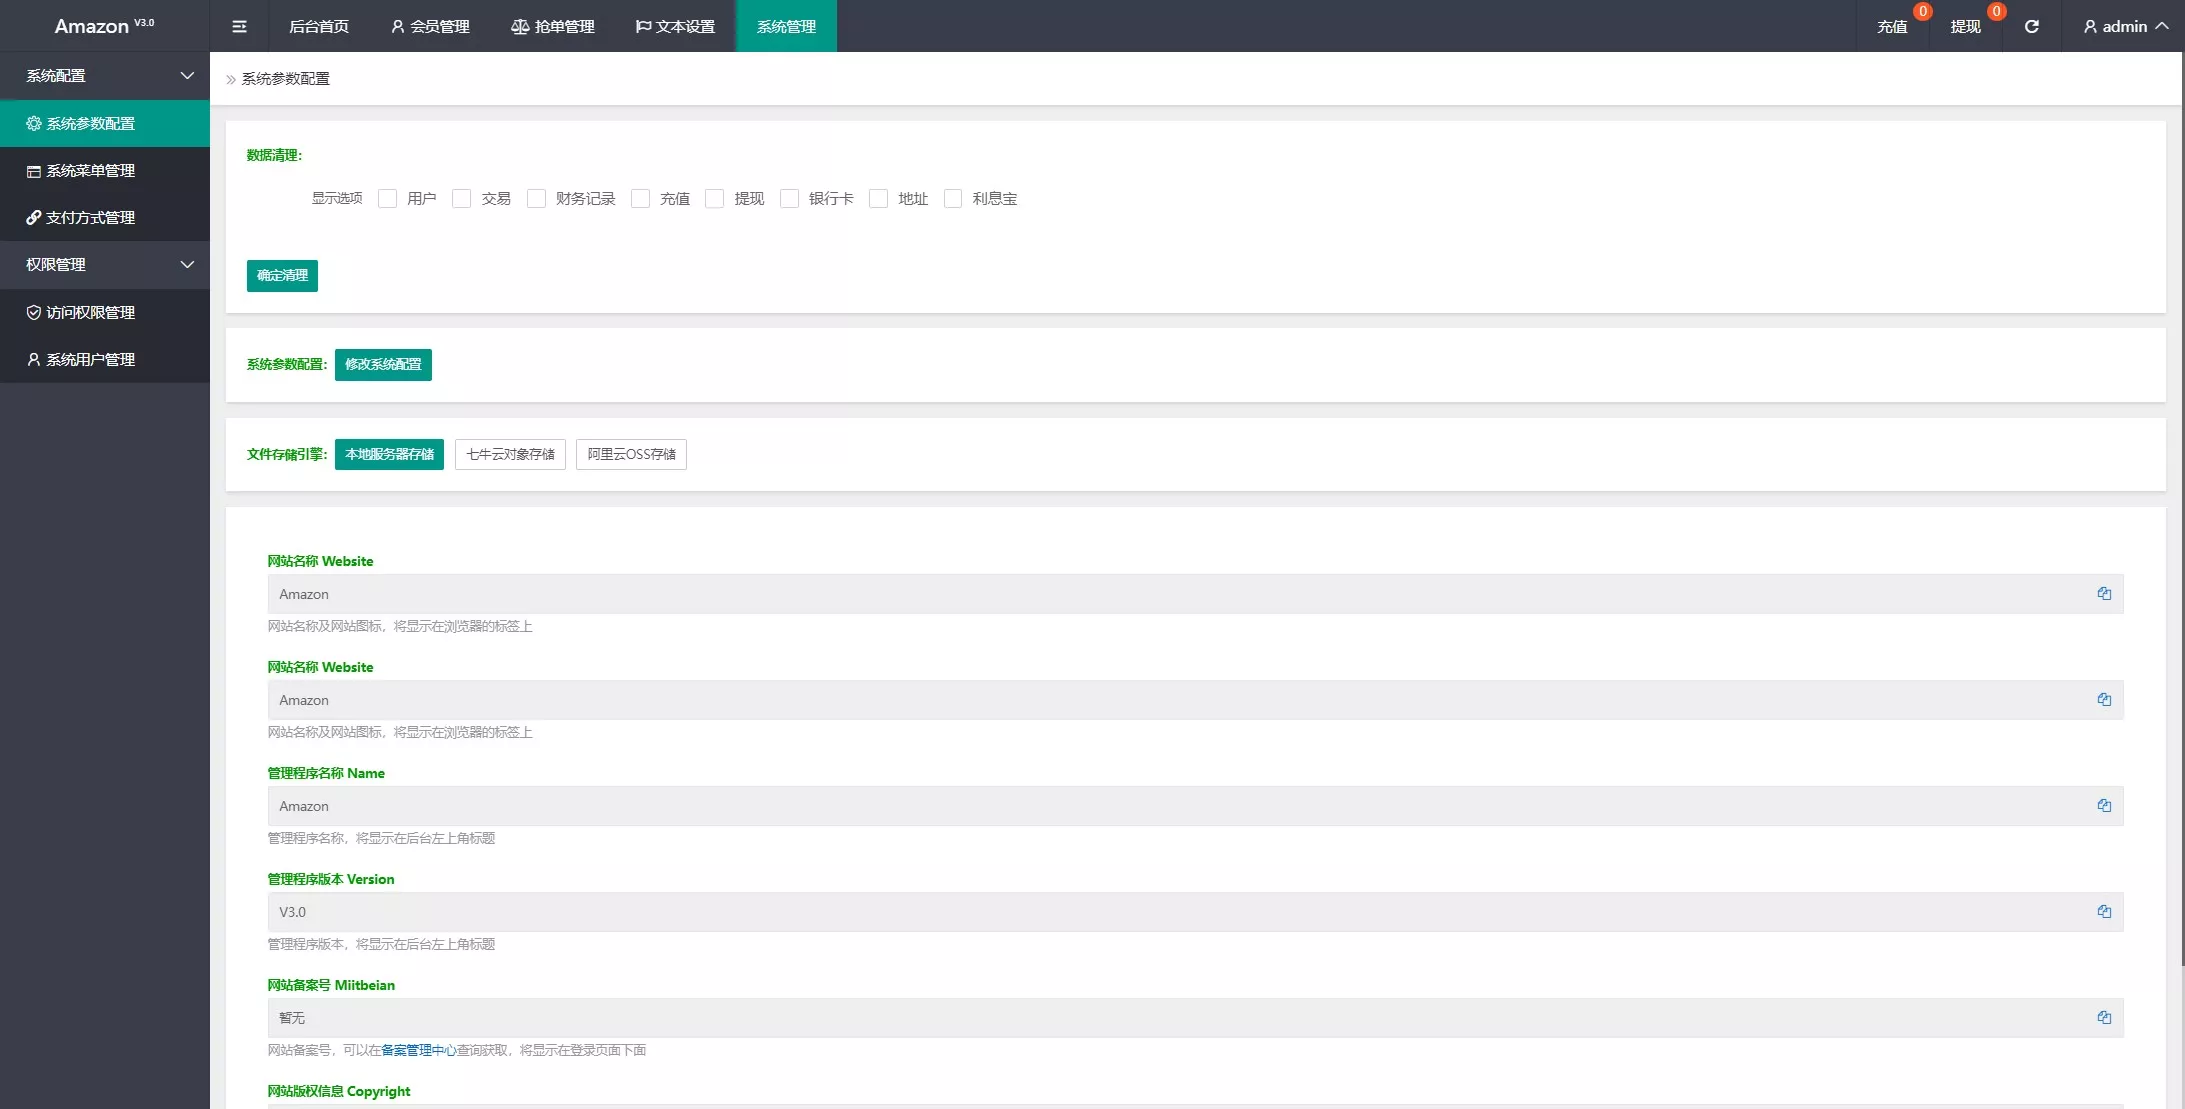
Task: Click copy icon for 管理程序名称 Name field
Action: (2104, 806)
